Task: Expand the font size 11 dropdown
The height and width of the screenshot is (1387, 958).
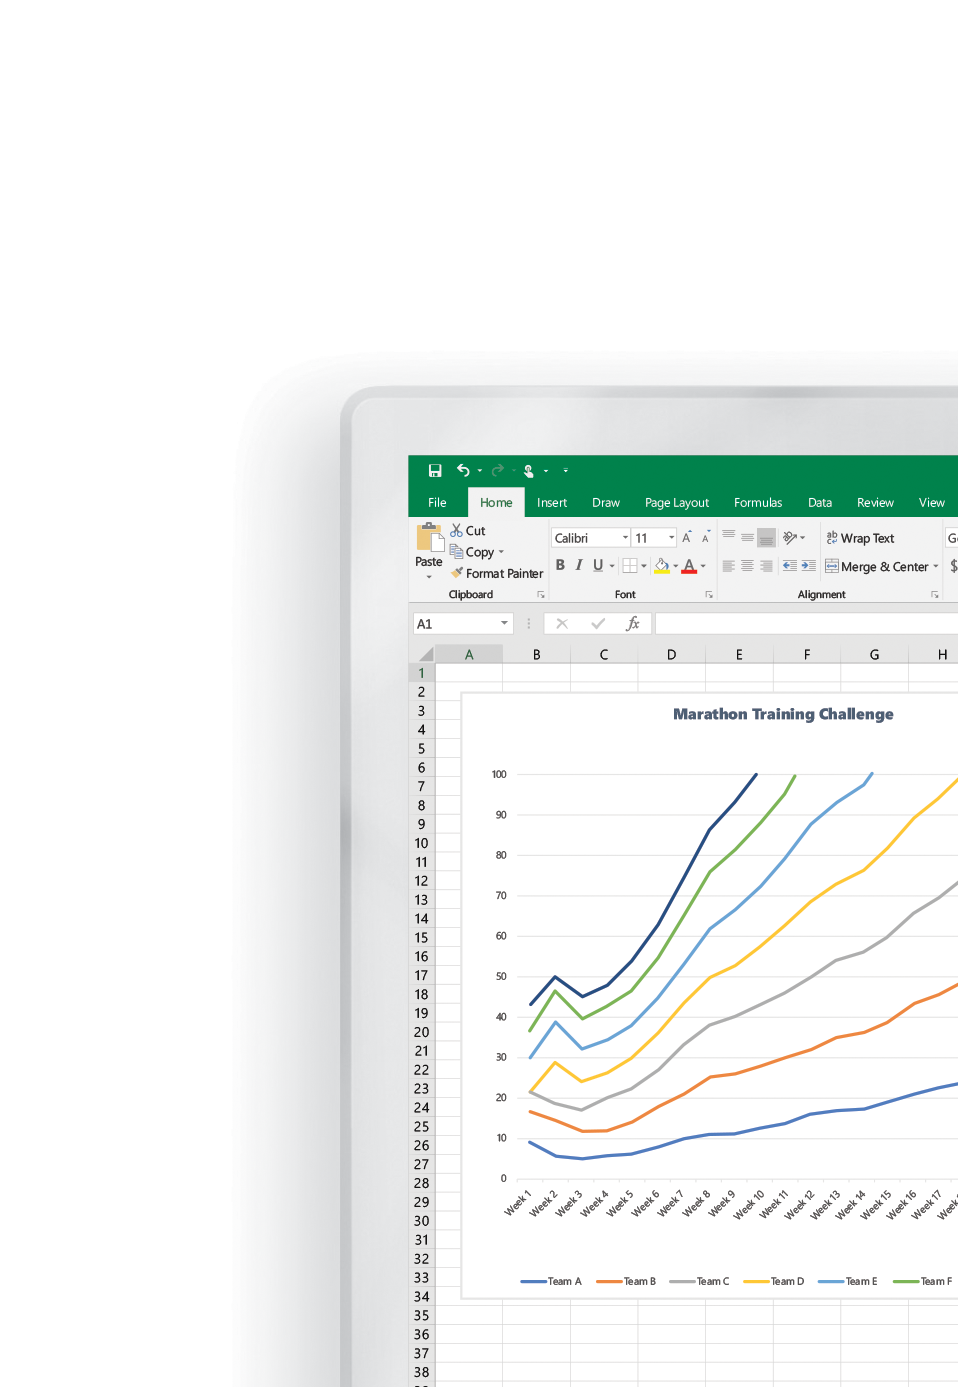Action: click(671, 538)
